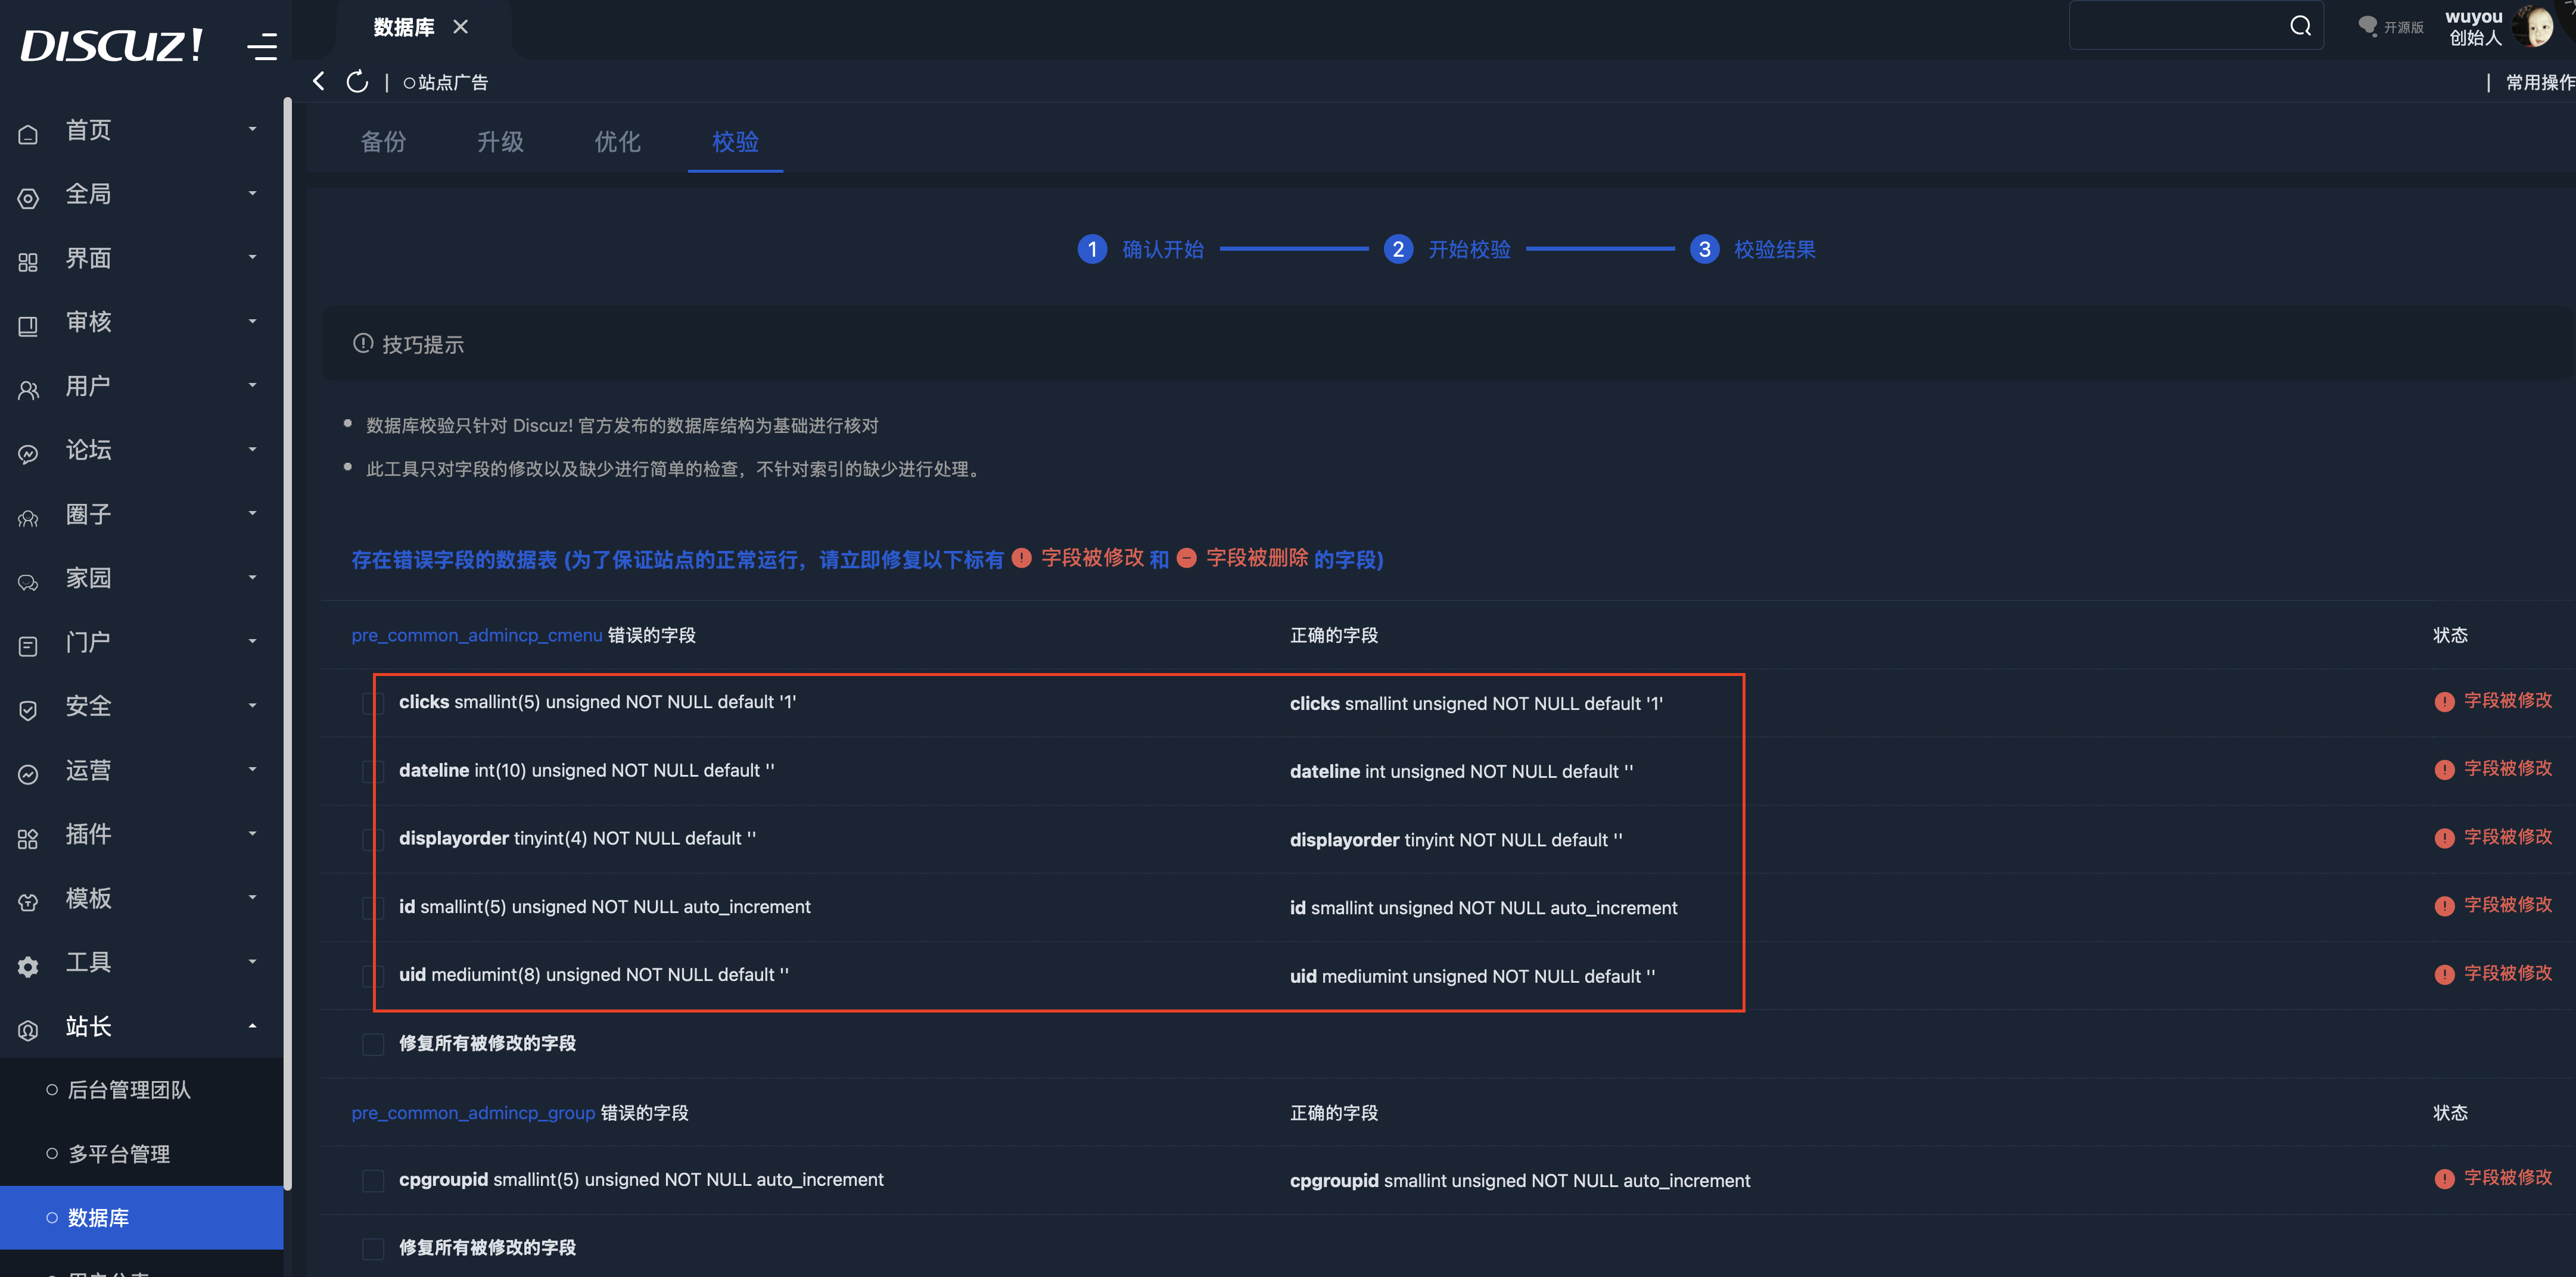Switch to the 优化 tab

(617, 142)
